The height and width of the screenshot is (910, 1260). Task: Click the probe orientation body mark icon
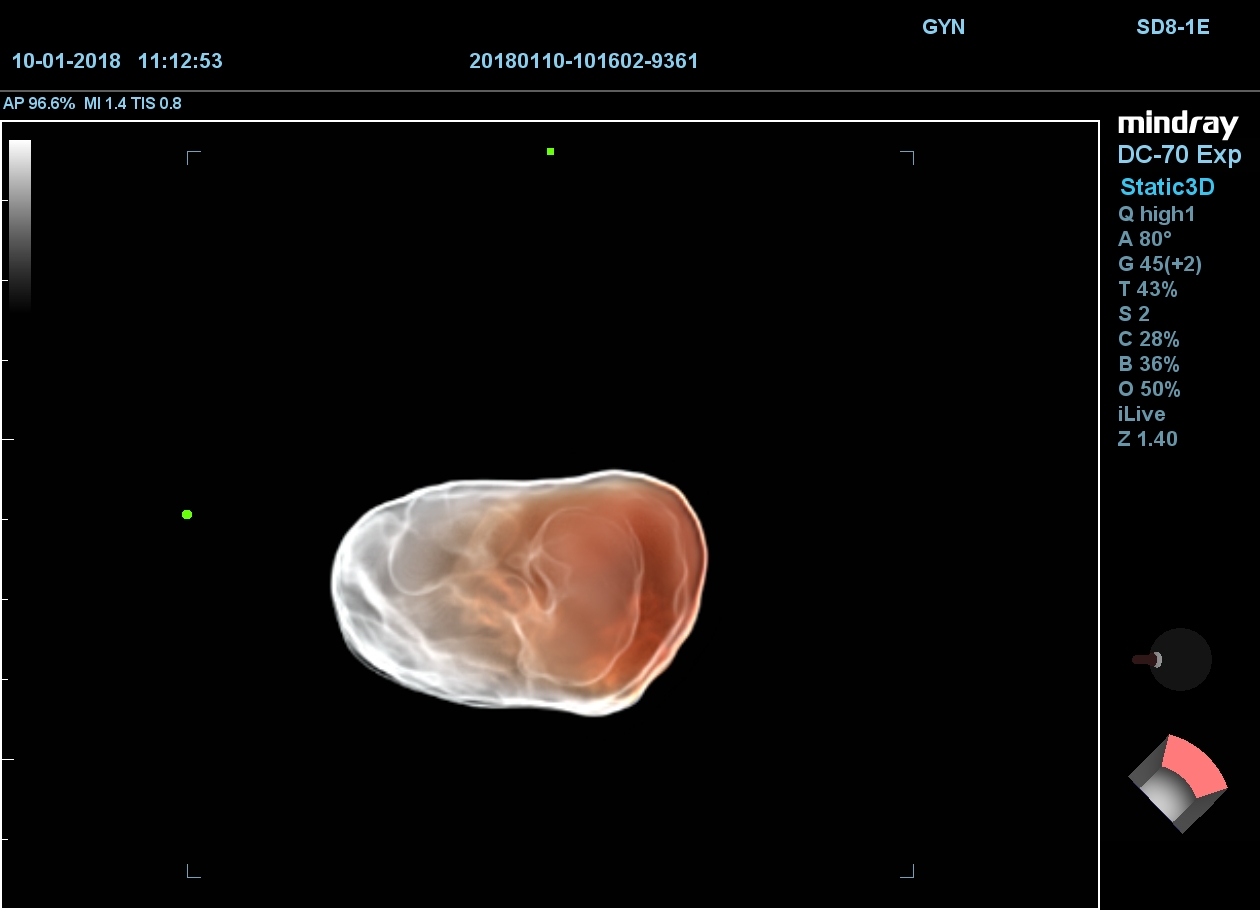click(x=1178, y=659)
